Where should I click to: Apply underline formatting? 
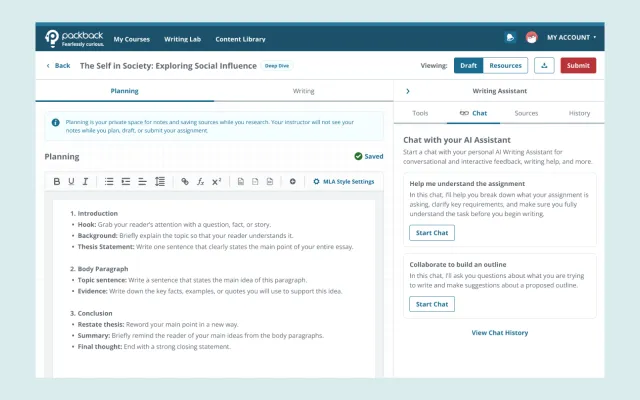click(x=71, y=182)
